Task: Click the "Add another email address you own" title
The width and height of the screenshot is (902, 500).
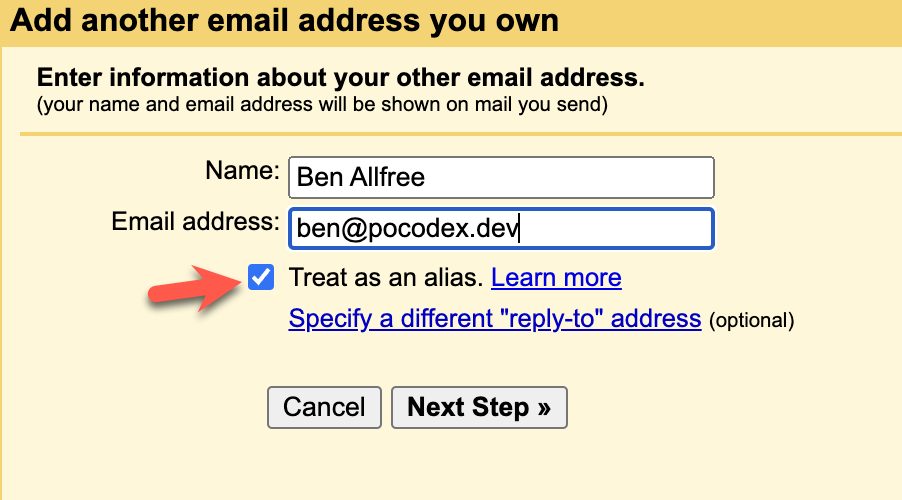Action: click(x=284, y=20)
